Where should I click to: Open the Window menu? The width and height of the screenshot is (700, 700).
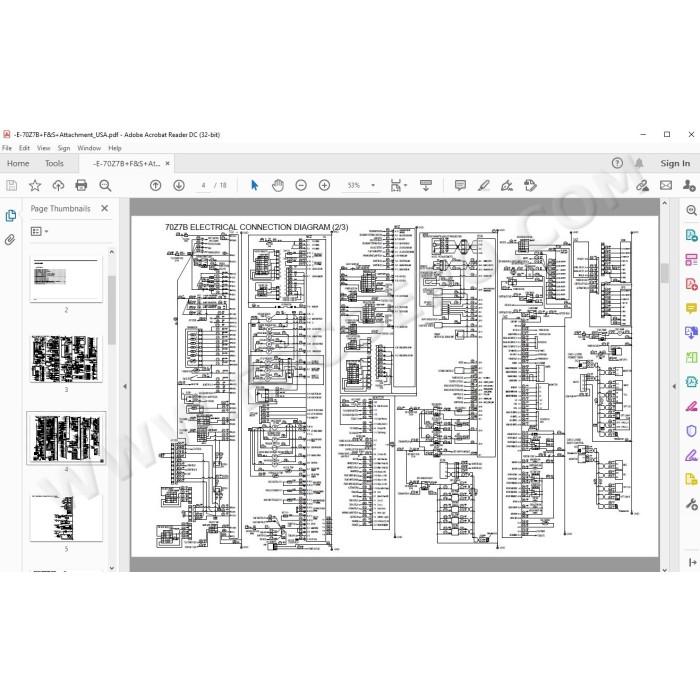point(89,148)
